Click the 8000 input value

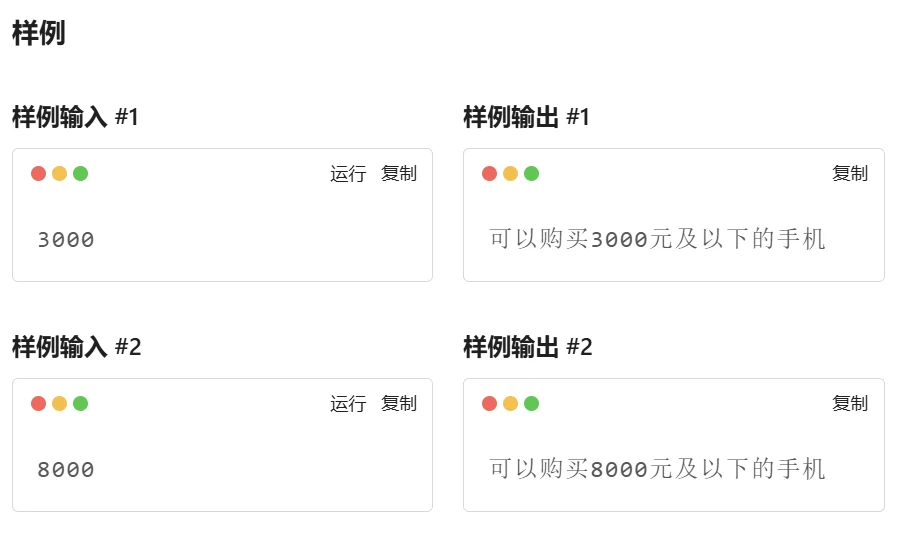tap(66, 470)
